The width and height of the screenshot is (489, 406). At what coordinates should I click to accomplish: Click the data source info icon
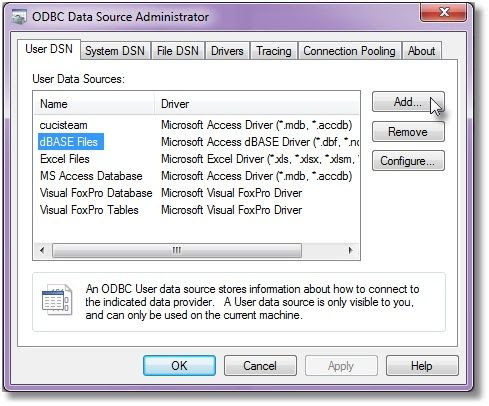pyautogui.click(x=57, y=300)
